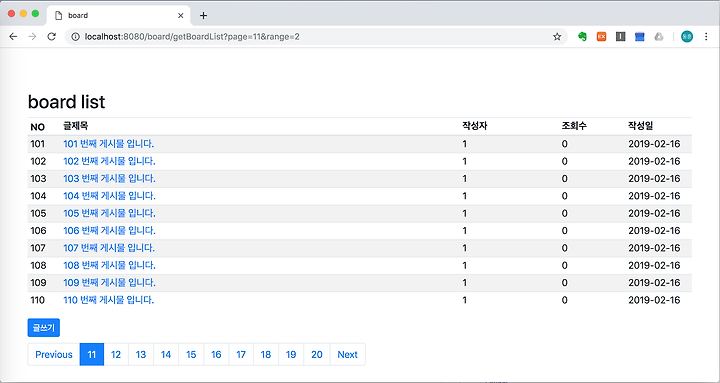Reload the current page
Screen dimensions: 720x383
tap(51, 37)
